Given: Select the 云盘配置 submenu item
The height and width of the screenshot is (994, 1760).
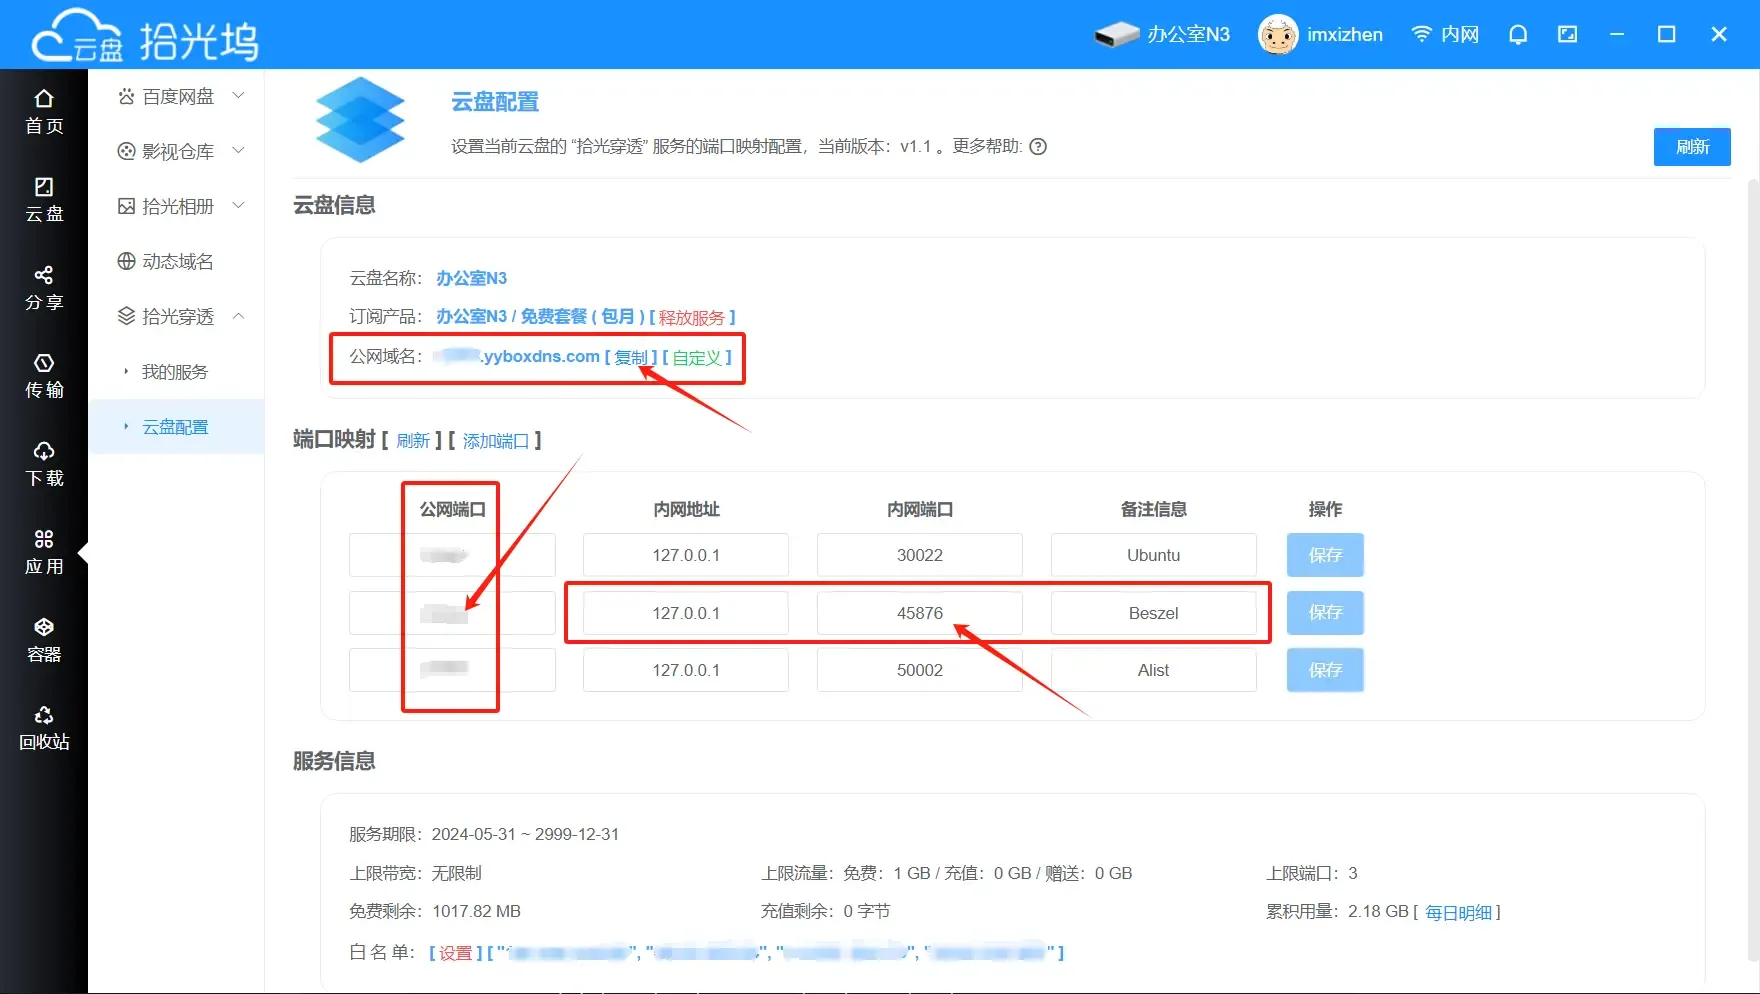Looking at the screenshot, I should [176, 427].
